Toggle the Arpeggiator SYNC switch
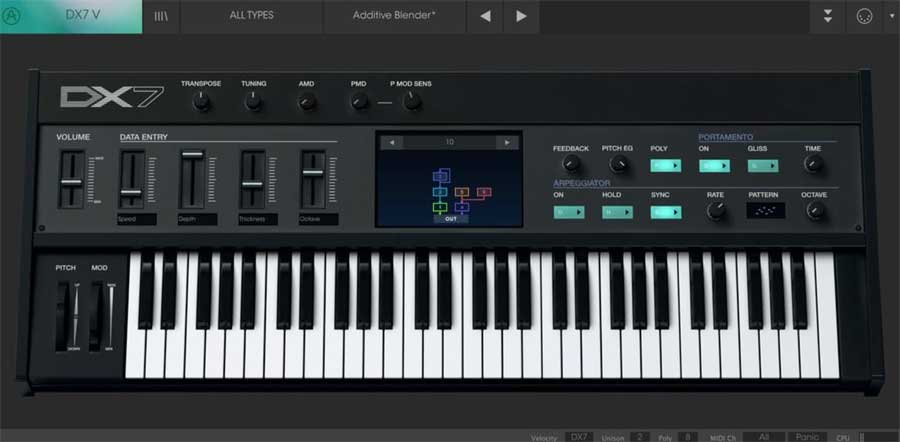 pos(666,212)
